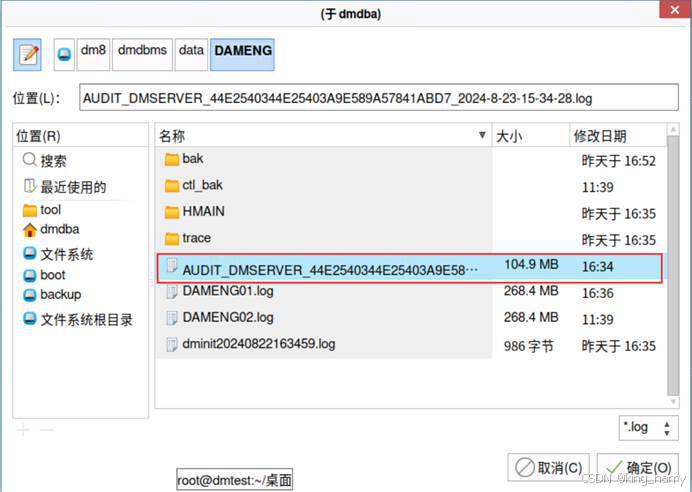Select the HMAIN folder row
The height and width of the screenshot is (492, 692).
(411, 213)
